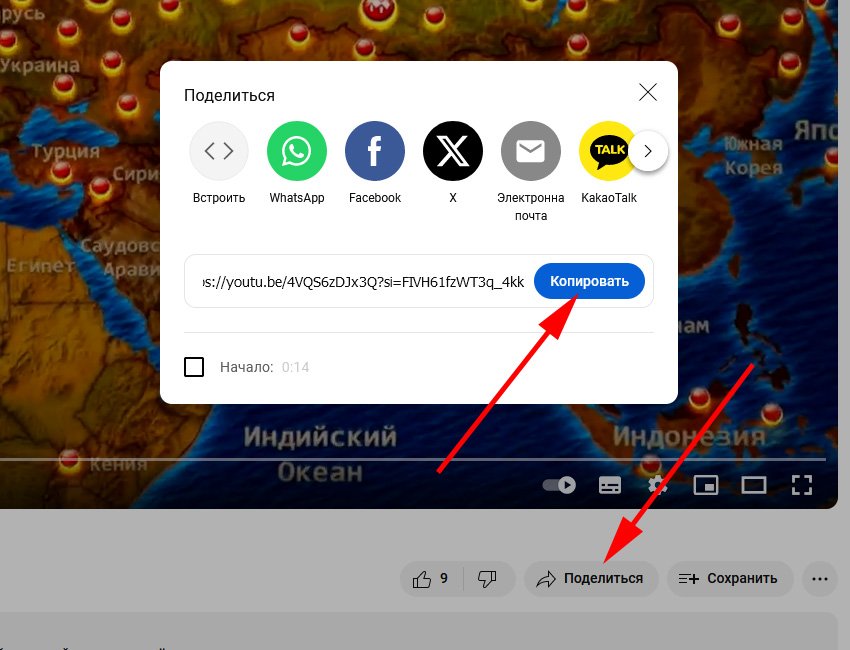This screenshot has height=650, width=850.
Task: Share via KakaoTalk
Action: point(607,152)
